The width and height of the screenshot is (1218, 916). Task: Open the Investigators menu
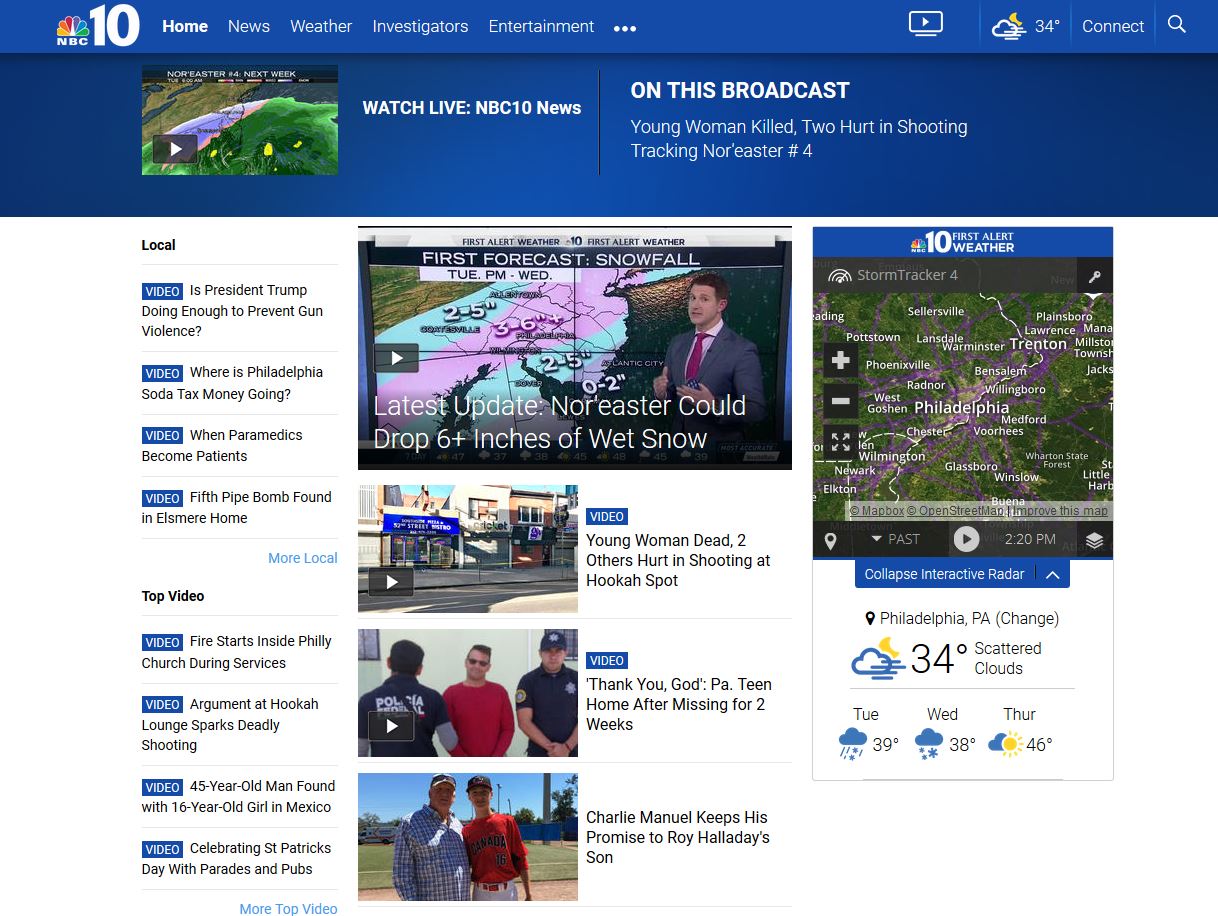pos(420,26)
